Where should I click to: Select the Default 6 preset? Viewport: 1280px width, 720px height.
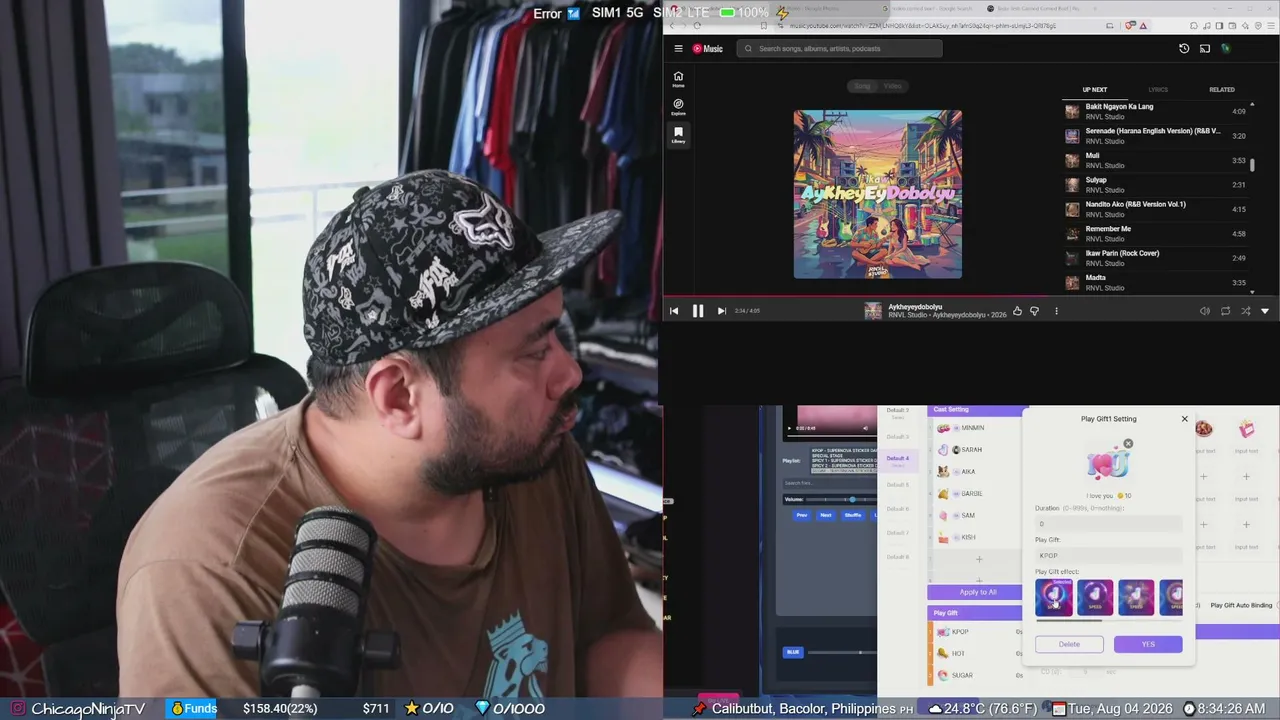pos(898,509)
